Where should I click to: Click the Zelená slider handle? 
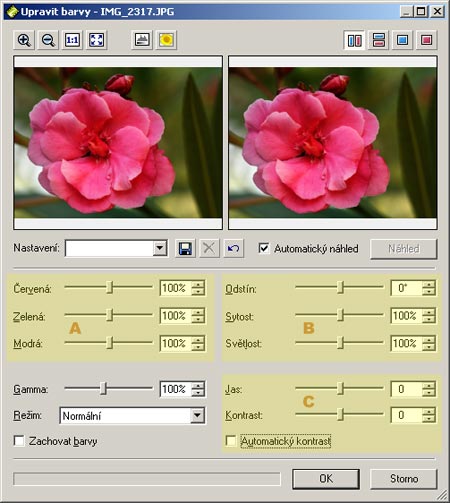[x=110, y=315]
